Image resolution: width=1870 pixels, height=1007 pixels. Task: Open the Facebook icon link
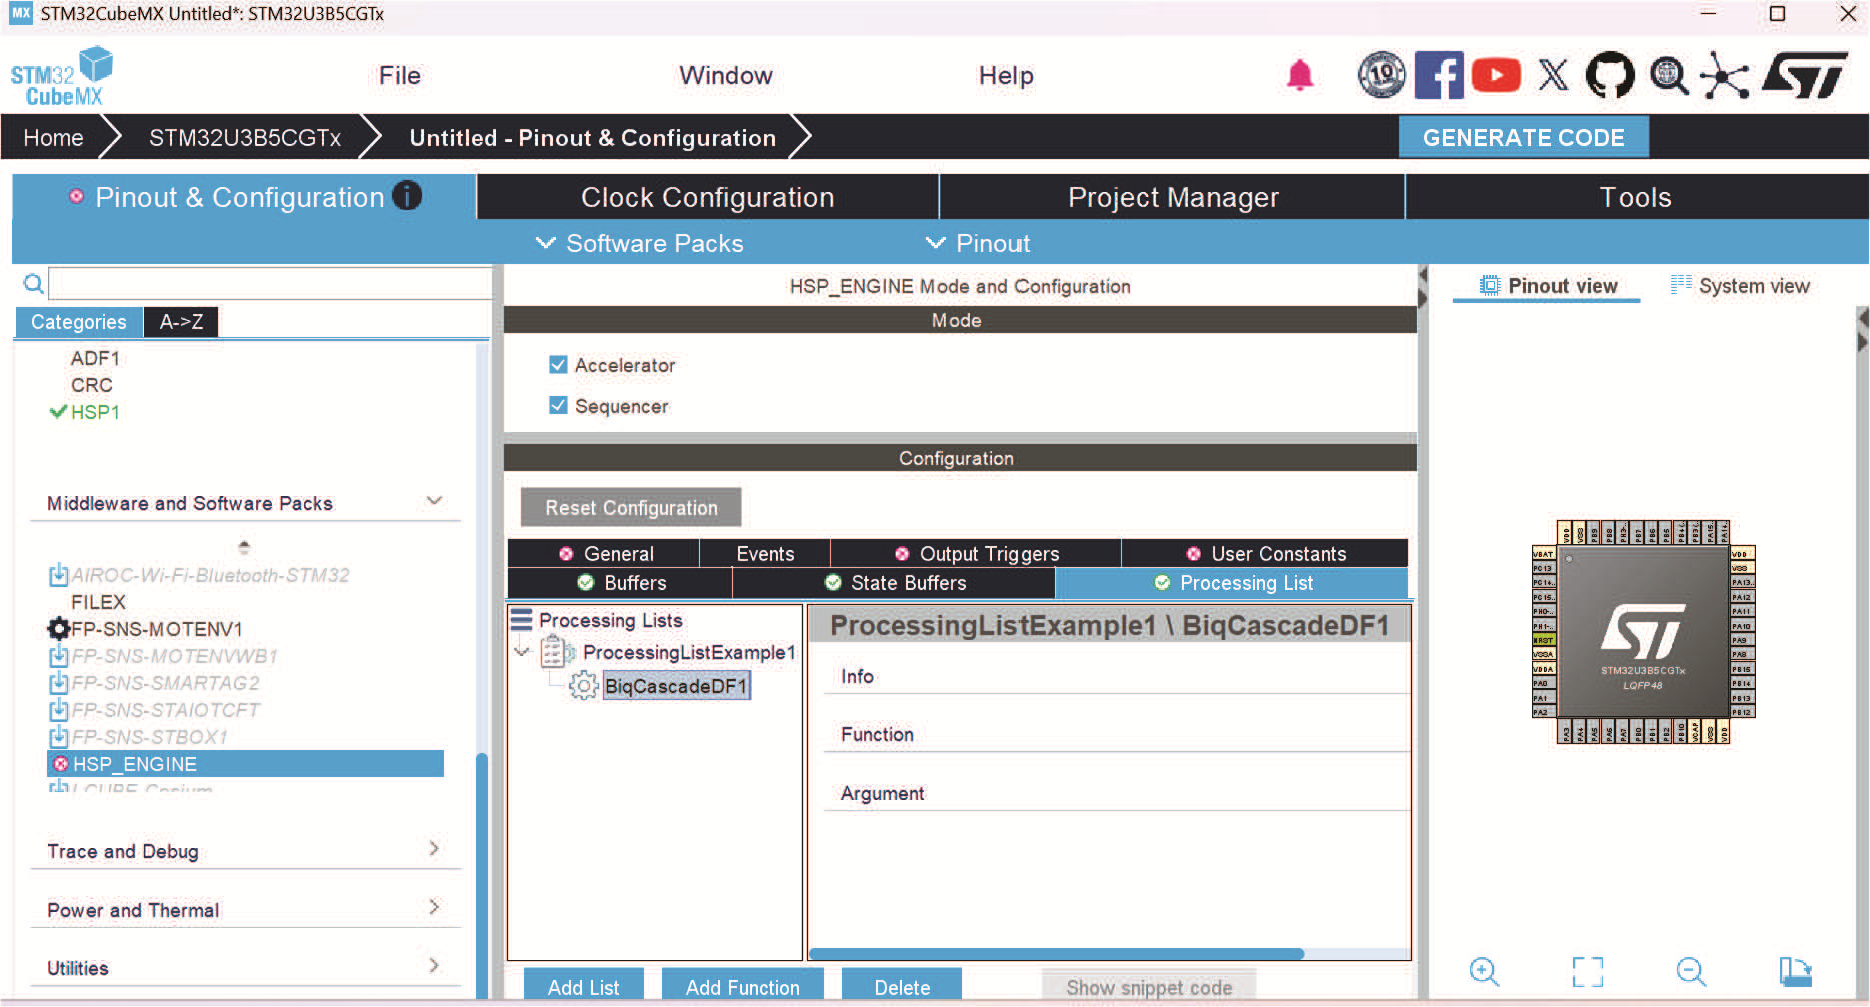pos(1439,75)
